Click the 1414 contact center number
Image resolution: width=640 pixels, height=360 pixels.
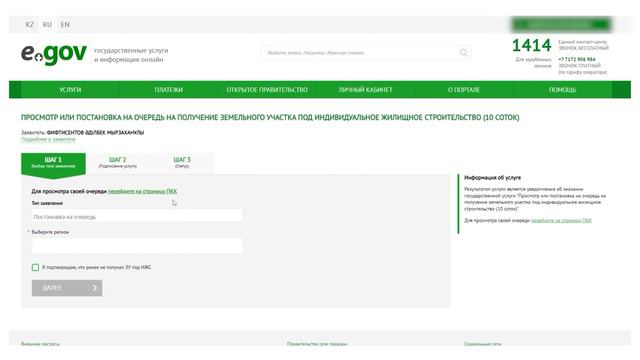[x=531, y=45]
